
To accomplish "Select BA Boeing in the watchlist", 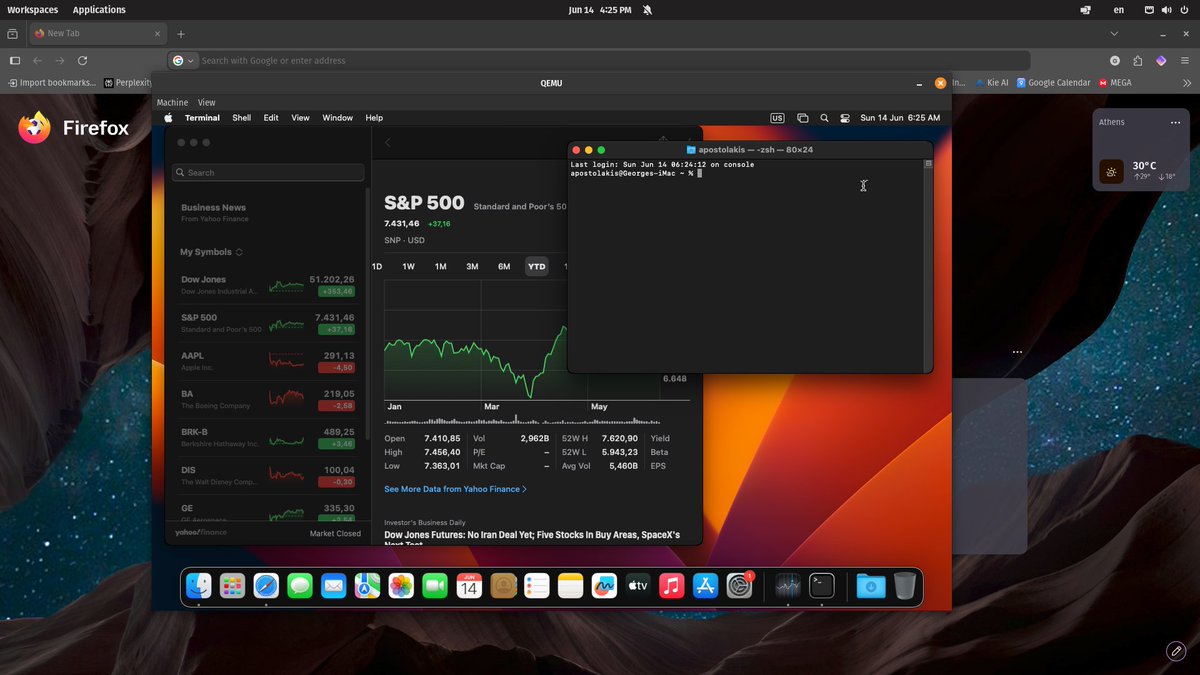I will coord(267,399).
